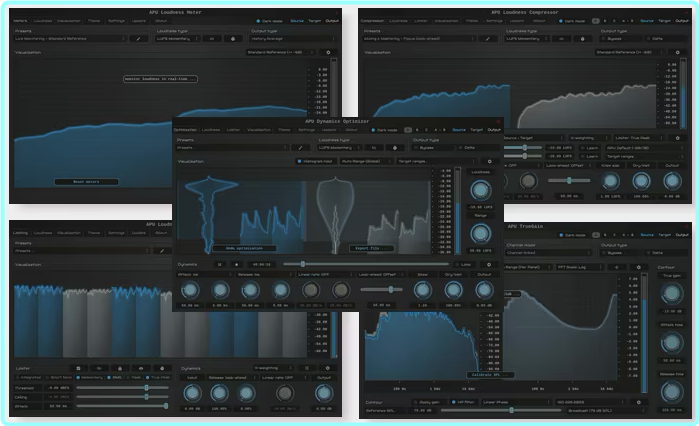This screenshot has width=699, height=426.
Task: Click pencil edit-preset icon in Dynamics Optimizer
Action: pos(300,147)
